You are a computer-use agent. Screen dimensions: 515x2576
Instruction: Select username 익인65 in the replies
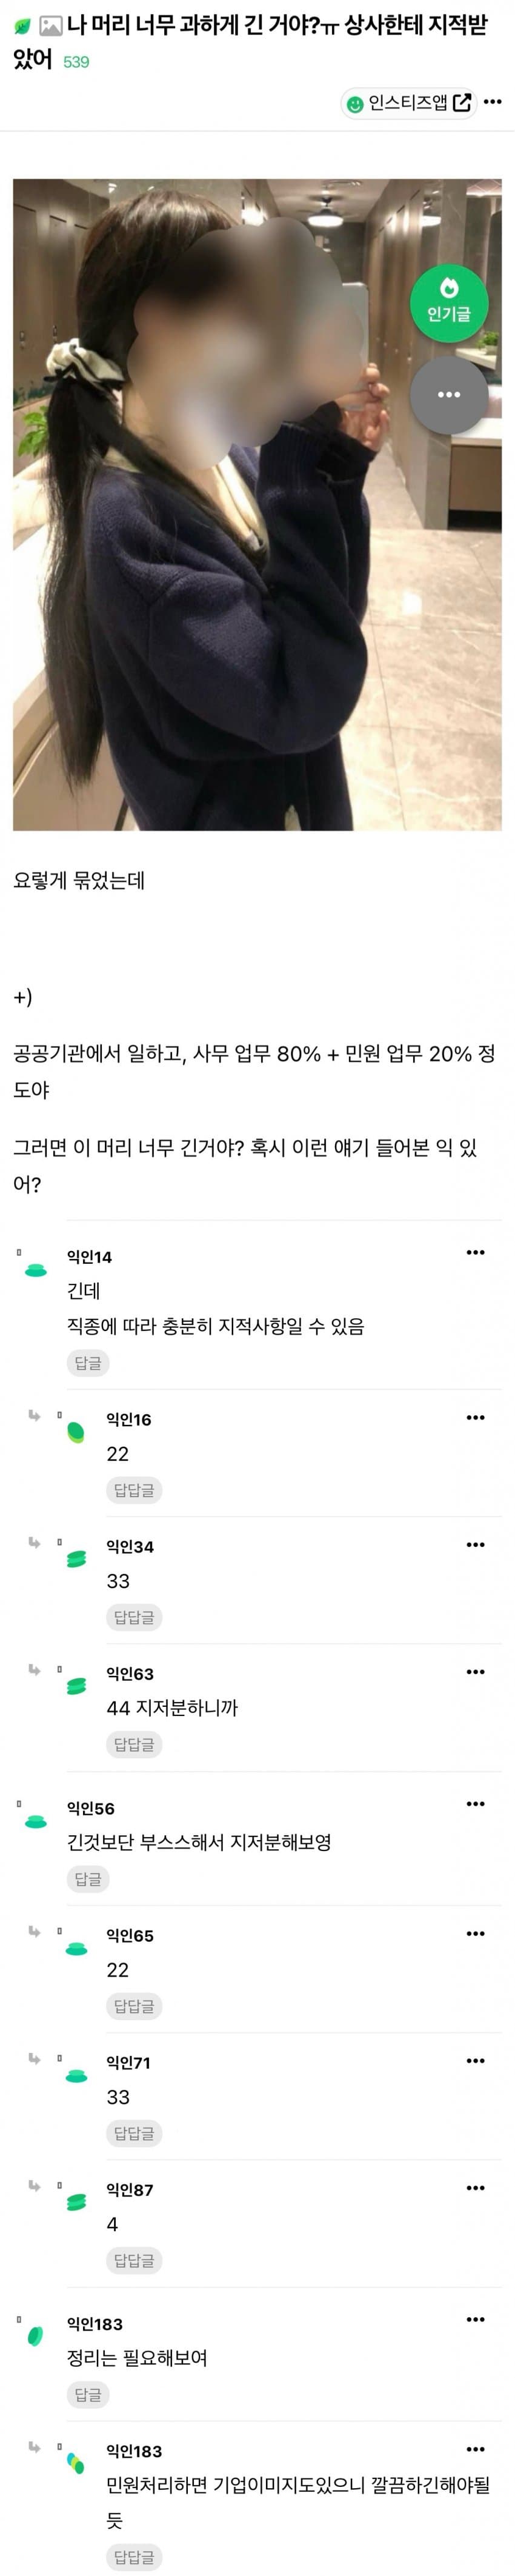click(x=130, y=1935)
